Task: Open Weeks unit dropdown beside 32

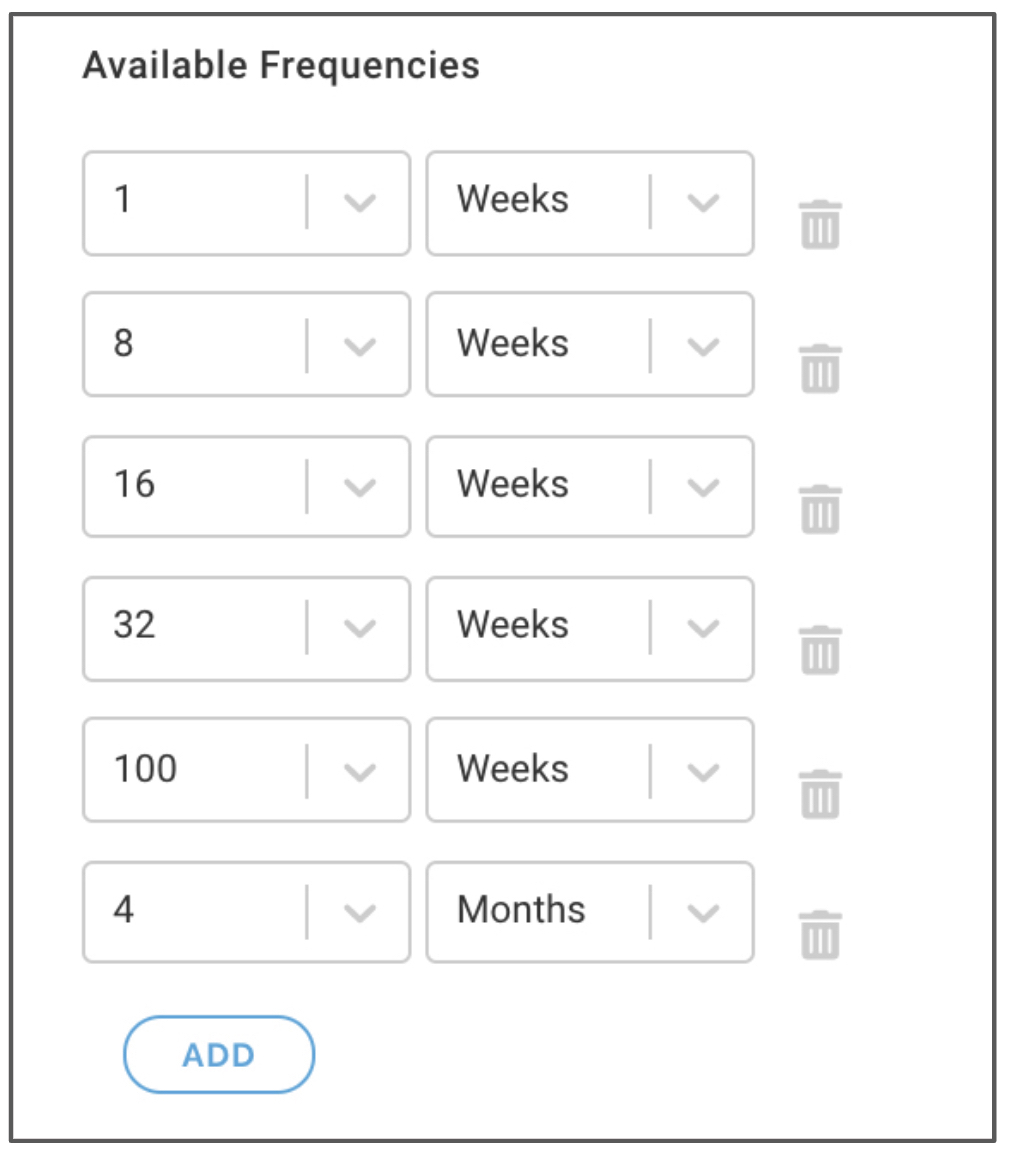Action: click(590, 629)
